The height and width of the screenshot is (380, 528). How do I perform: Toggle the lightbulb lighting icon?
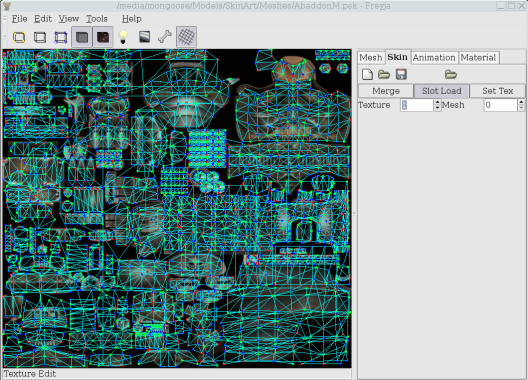tap(123, 37)
